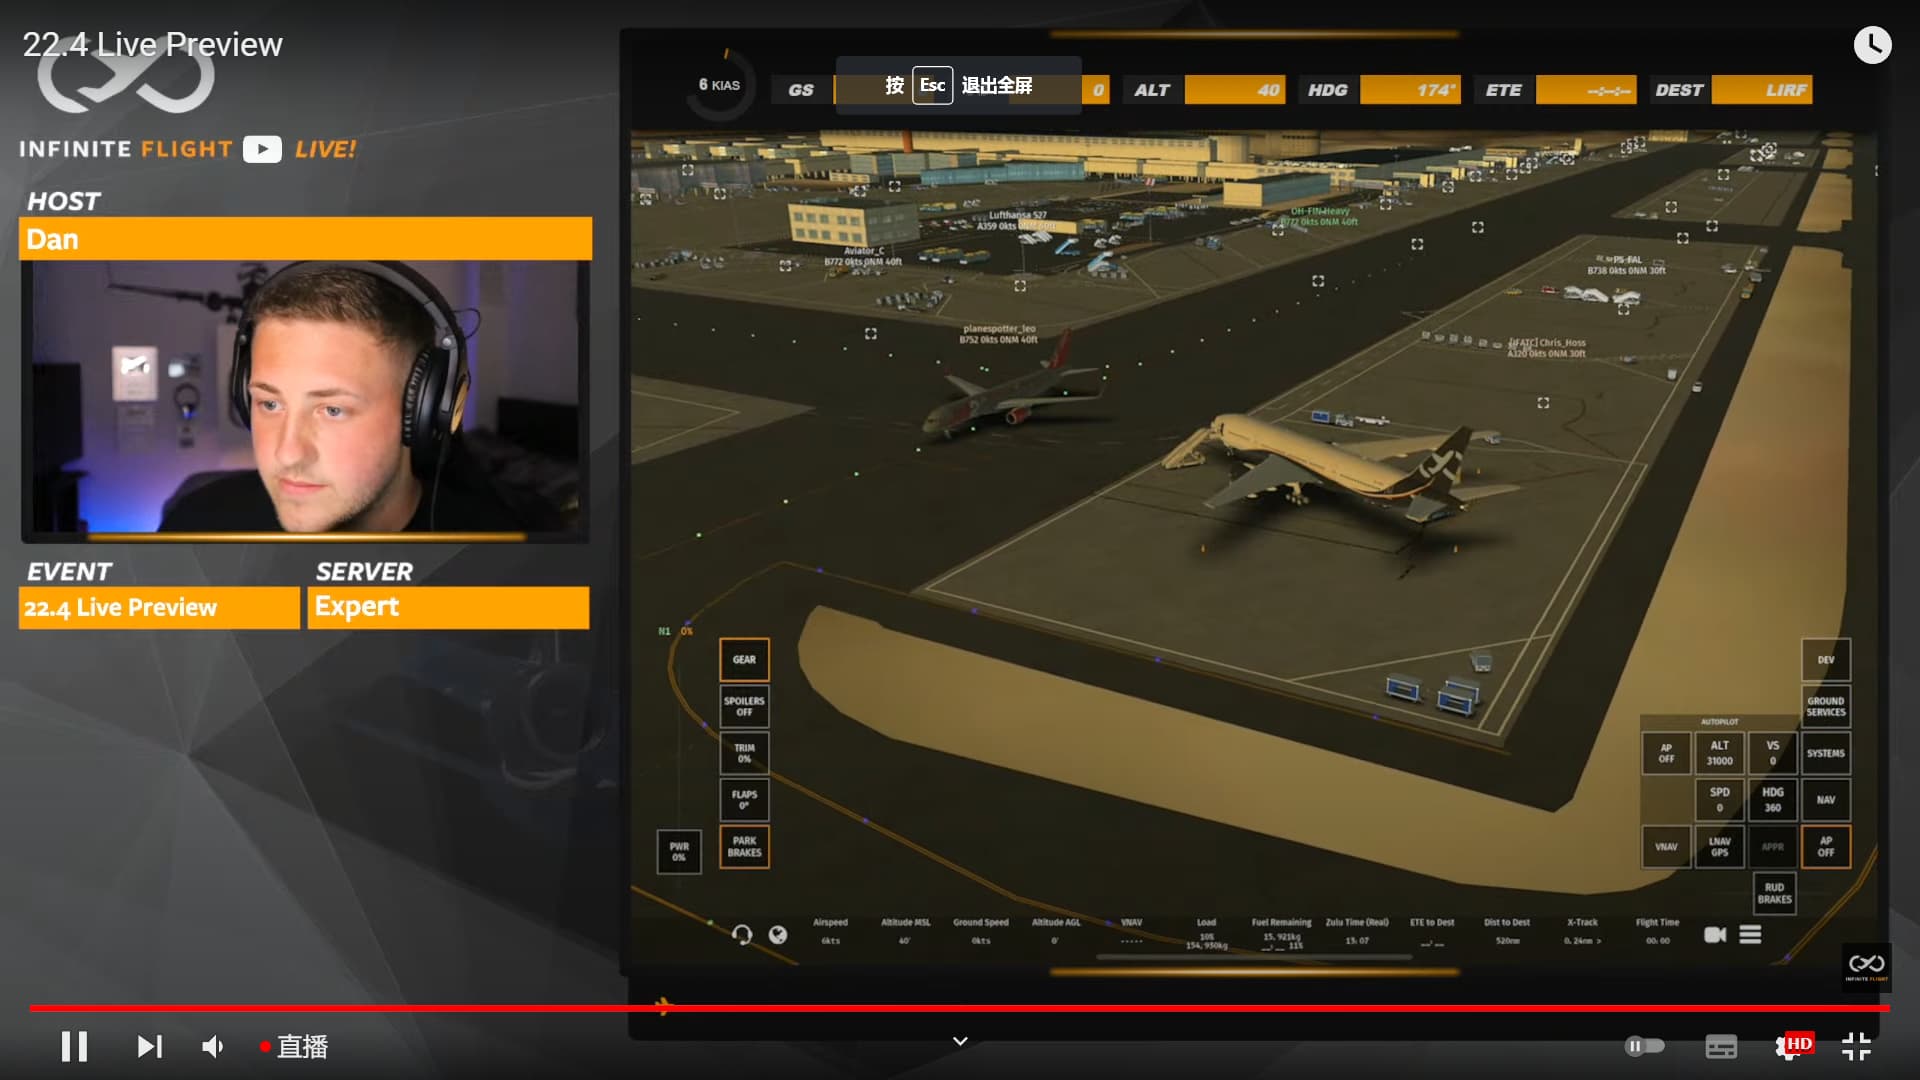1920x1080 pixels.
Task: Open the hamburger menu in simulator
Action: click(x=1750, y=934)
